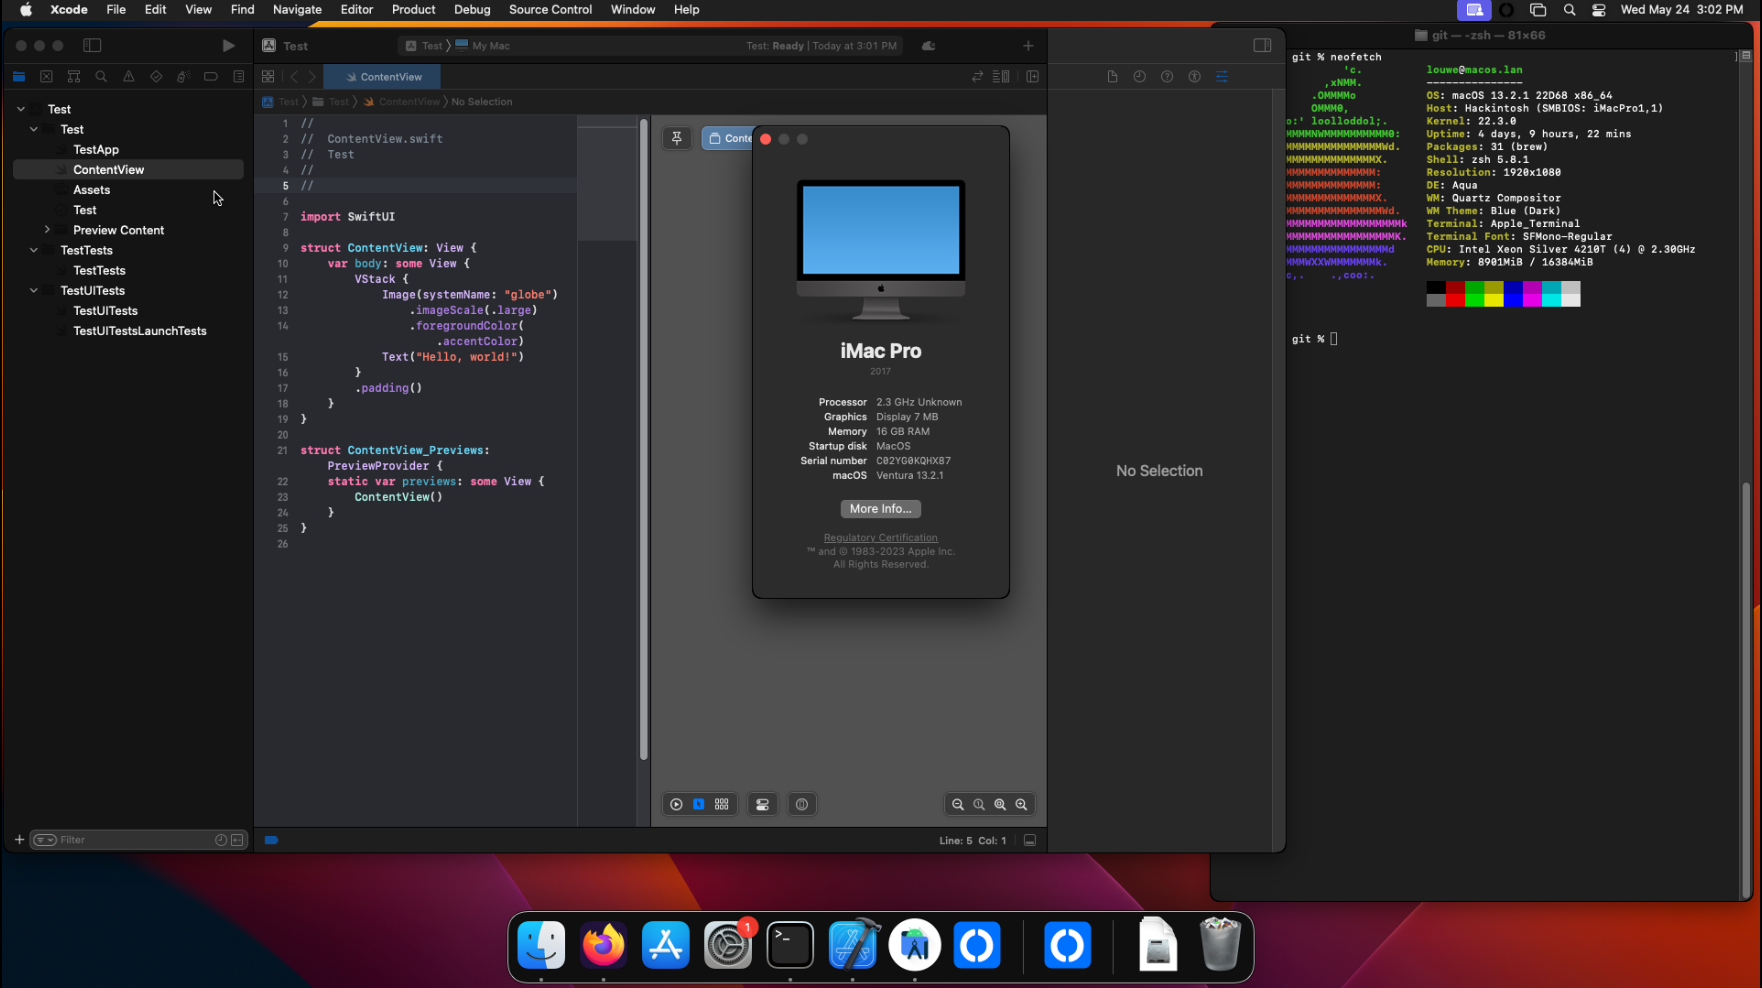This screenshot has height=988, width=1762.
Task: Collapse the TestTests group
Action: 34,250
